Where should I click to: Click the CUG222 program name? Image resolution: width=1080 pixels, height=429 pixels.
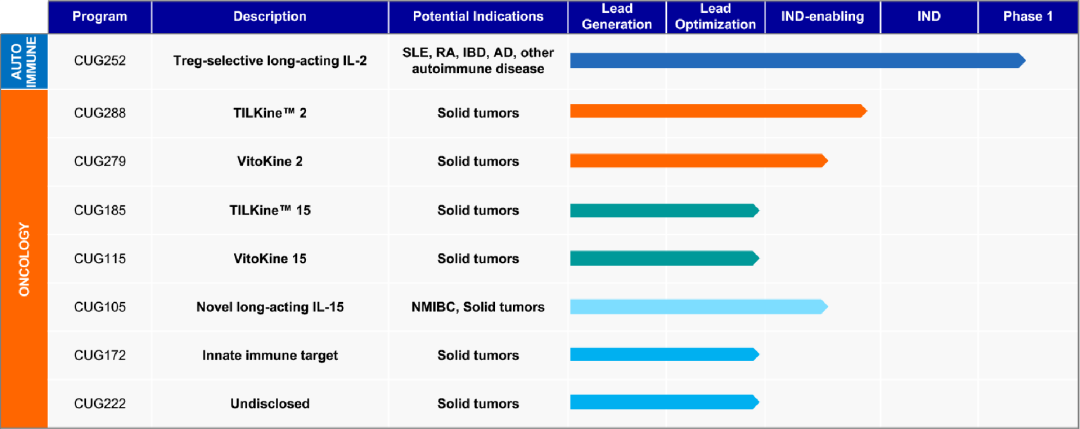(99, 404)
